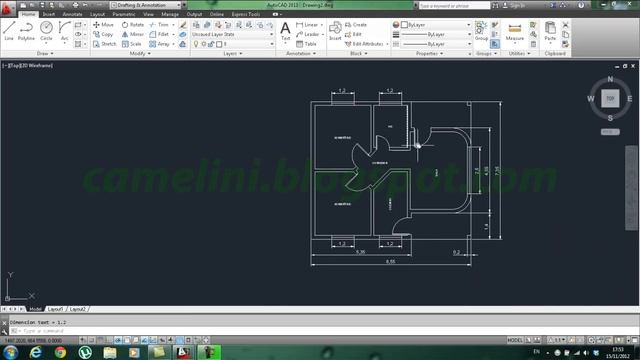Switch to the Express Tools tab
This screenshot has width=640, height=360.
(246, 14)
